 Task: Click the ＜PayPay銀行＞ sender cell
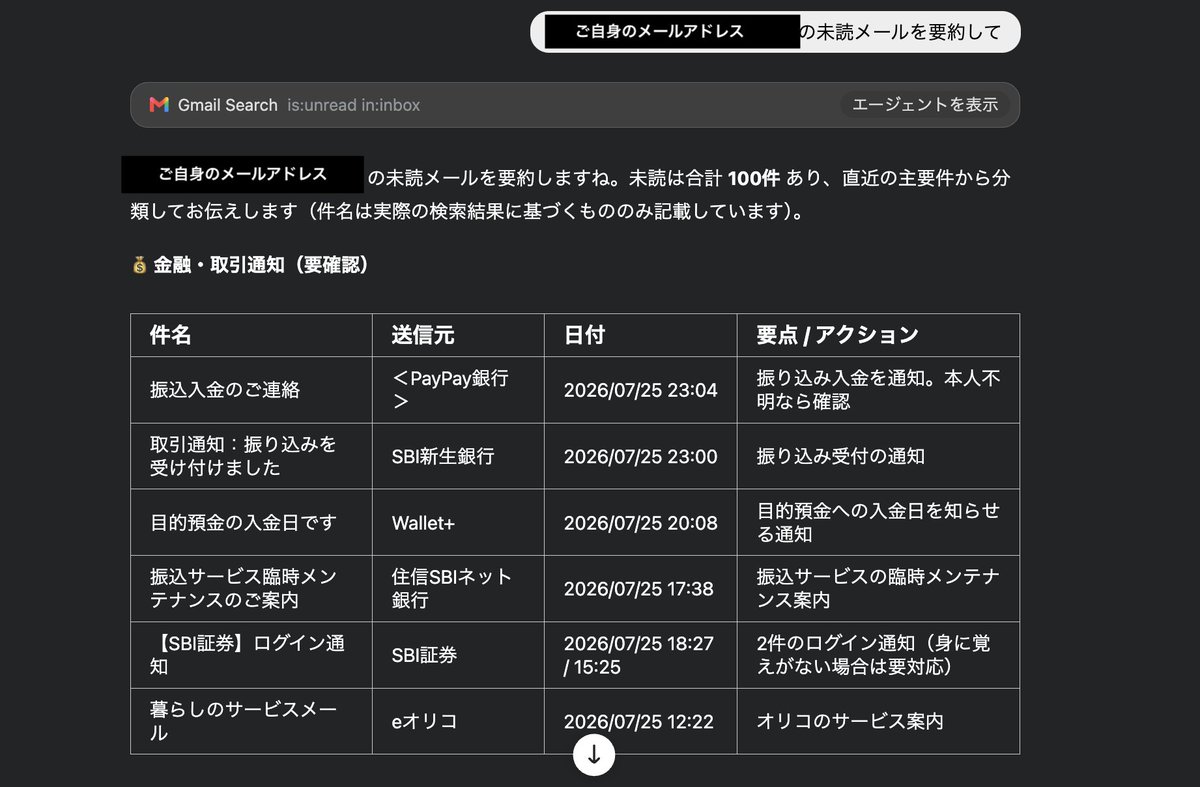458,390
